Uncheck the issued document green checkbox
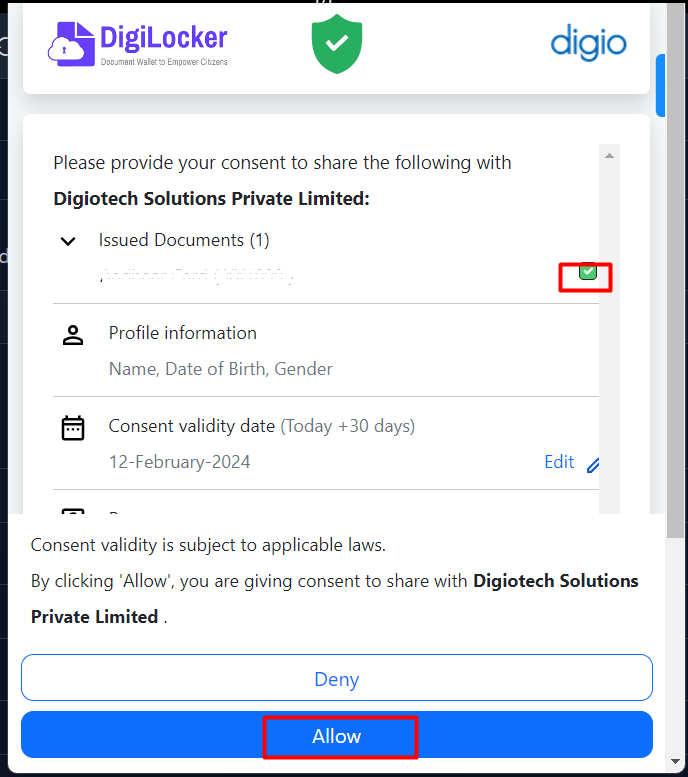Screen dimensions: 688x777 (587, 272)
